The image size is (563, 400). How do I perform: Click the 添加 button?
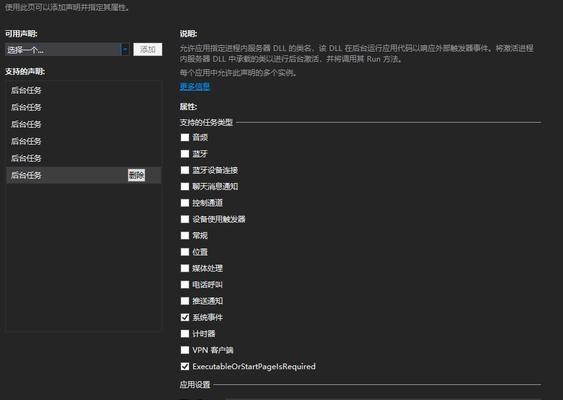(148, 50)
